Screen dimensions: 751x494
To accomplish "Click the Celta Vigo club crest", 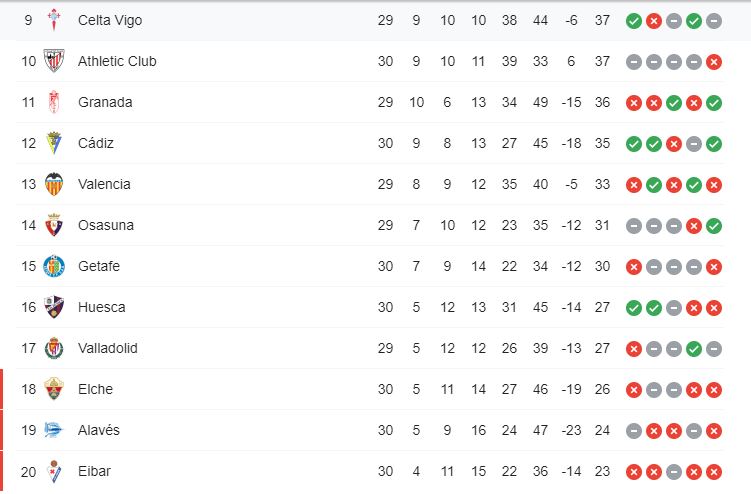I will coord(54,20).
